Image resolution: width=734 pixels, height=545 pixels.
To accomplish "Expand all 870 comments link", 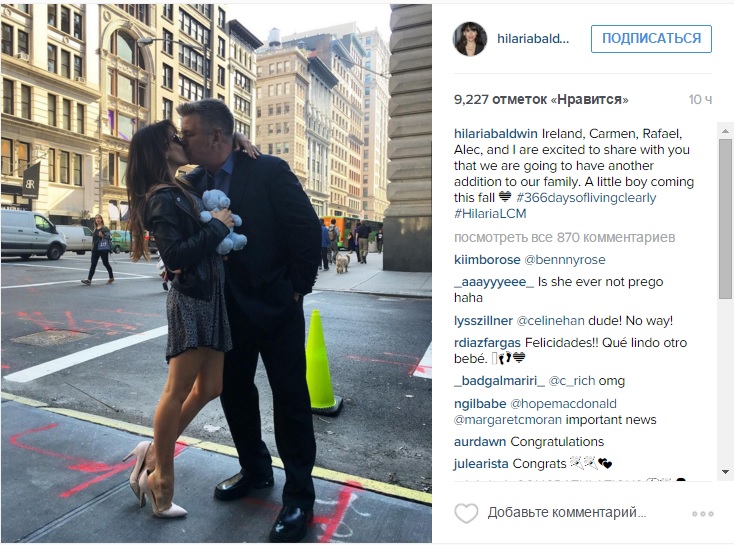I will tap(565, 237).
